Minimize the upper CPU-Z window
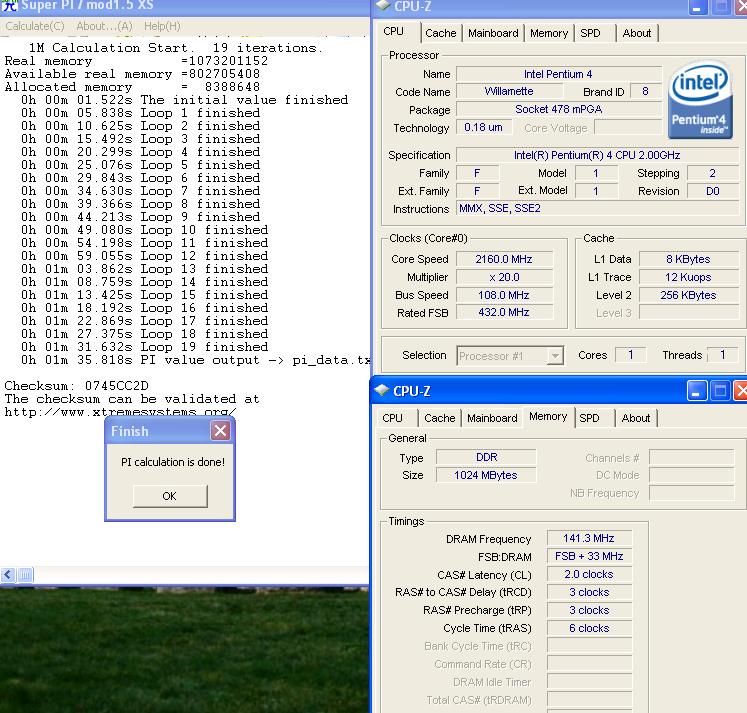Viewport: 747px width, 713px height. 697,6
